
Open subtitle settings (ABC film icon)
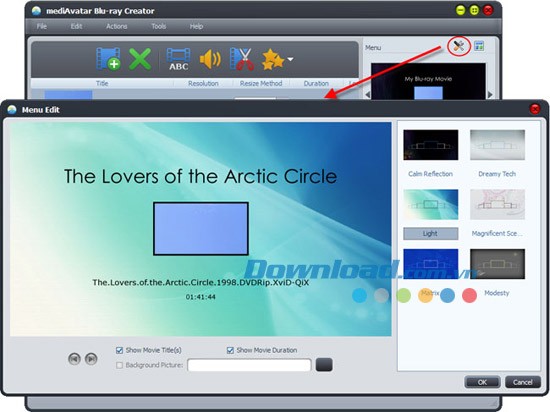[x=179, y=59]
